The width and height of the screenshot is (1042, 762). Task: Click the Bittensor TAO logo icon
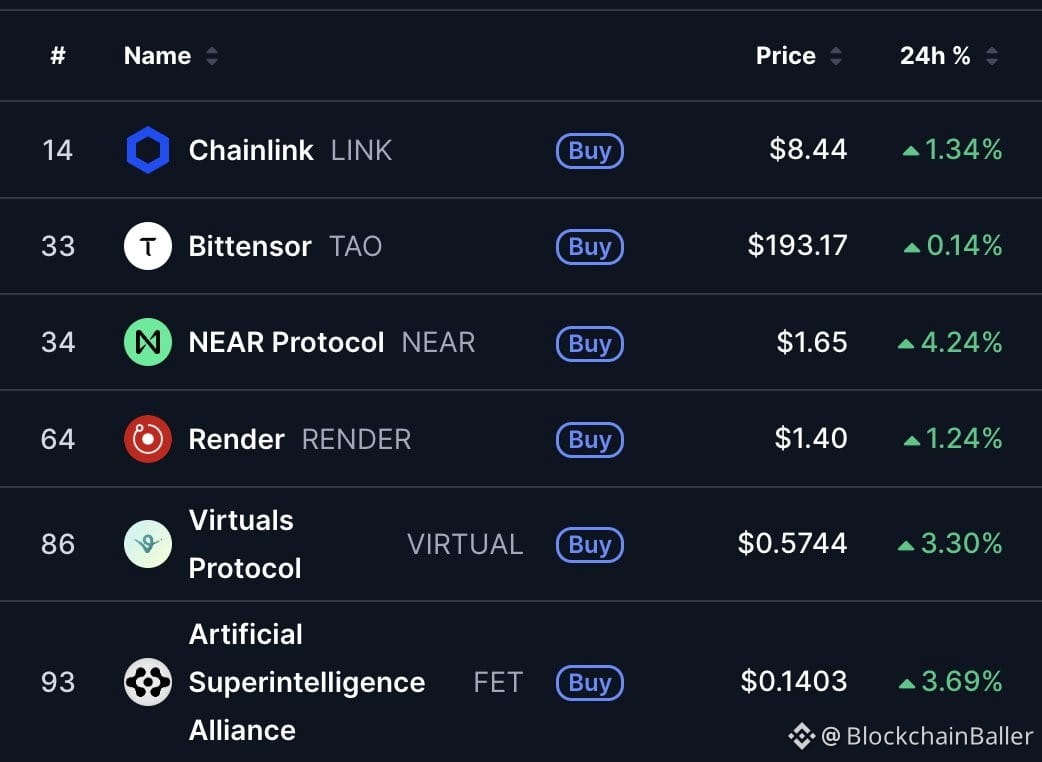click(x=148, y=246)
